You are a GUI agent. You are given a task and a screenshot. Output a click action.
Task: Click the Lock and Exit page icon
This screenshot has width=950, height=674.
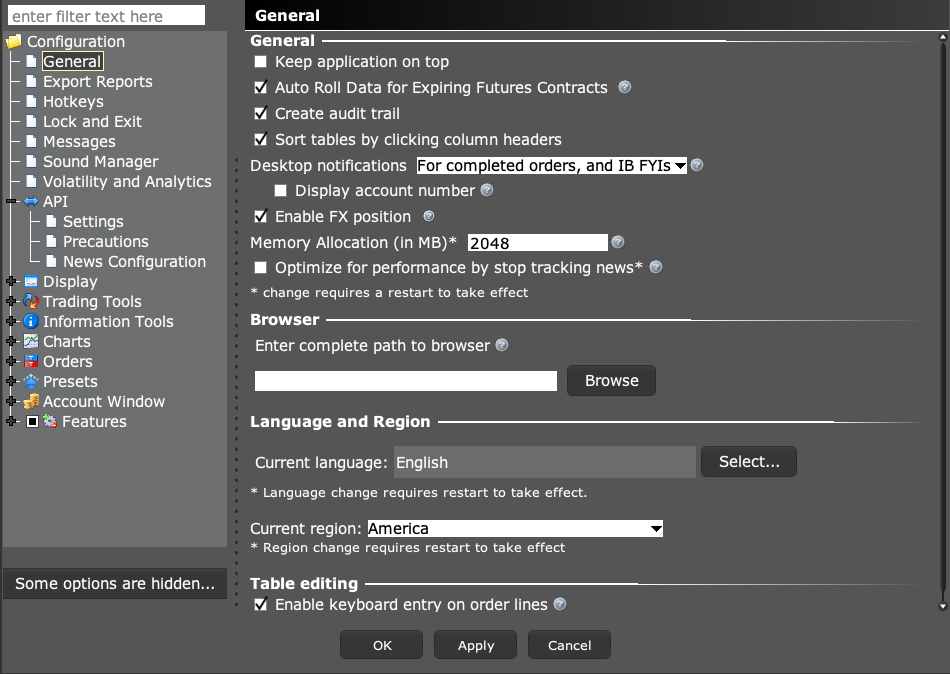point(32,121)
